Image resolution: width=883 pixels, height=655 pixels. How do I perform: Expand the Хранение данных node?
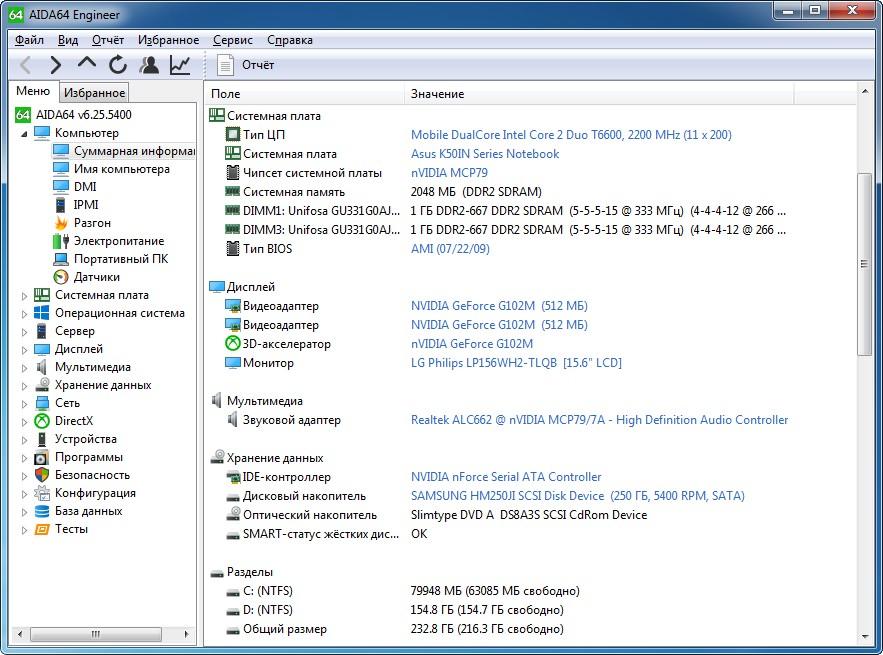(x=24, y=386)
